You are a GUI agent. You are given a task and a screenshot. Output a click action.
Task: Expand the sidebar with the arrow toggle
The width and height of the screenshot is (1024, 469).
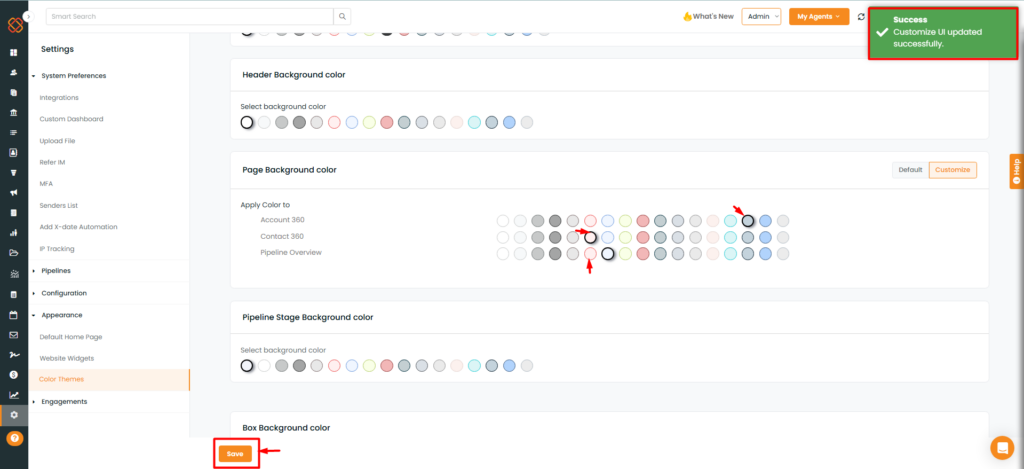(27, 16)
